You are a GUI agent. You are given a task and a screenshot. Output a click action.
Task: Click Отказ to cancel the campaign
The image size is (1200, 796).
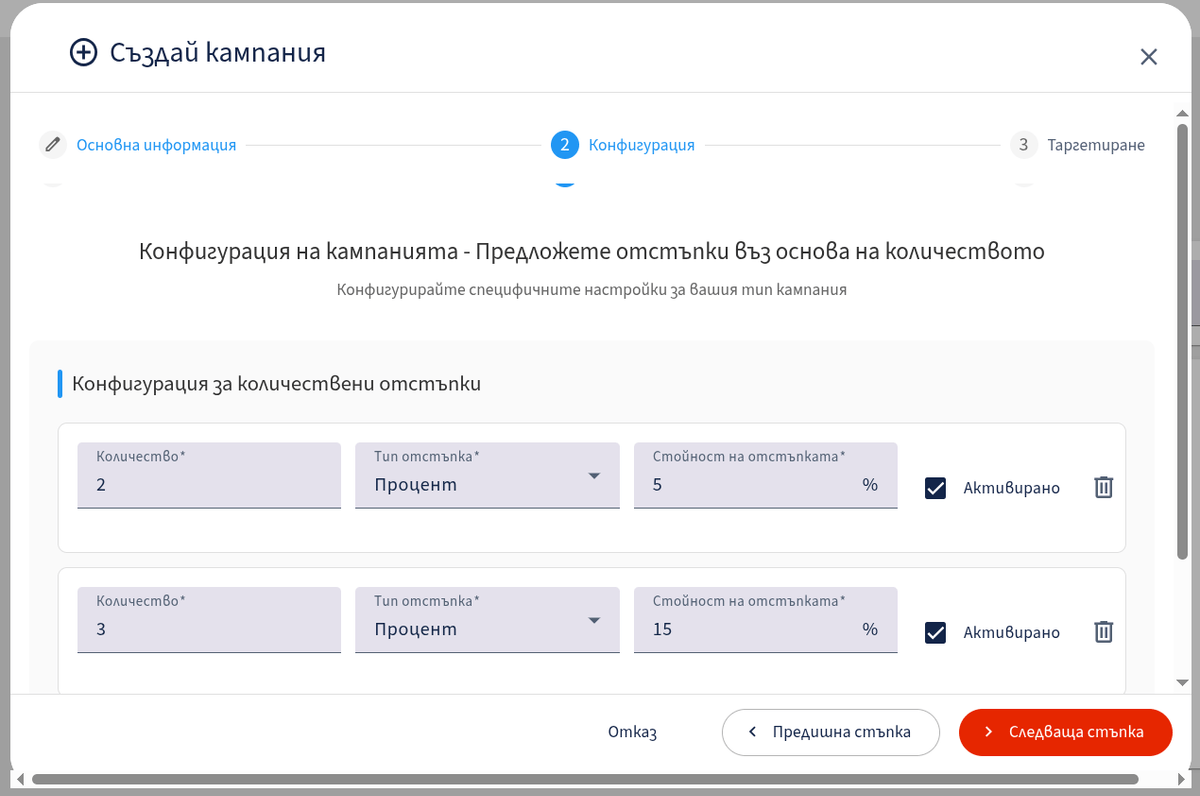(x=632, y=732)
